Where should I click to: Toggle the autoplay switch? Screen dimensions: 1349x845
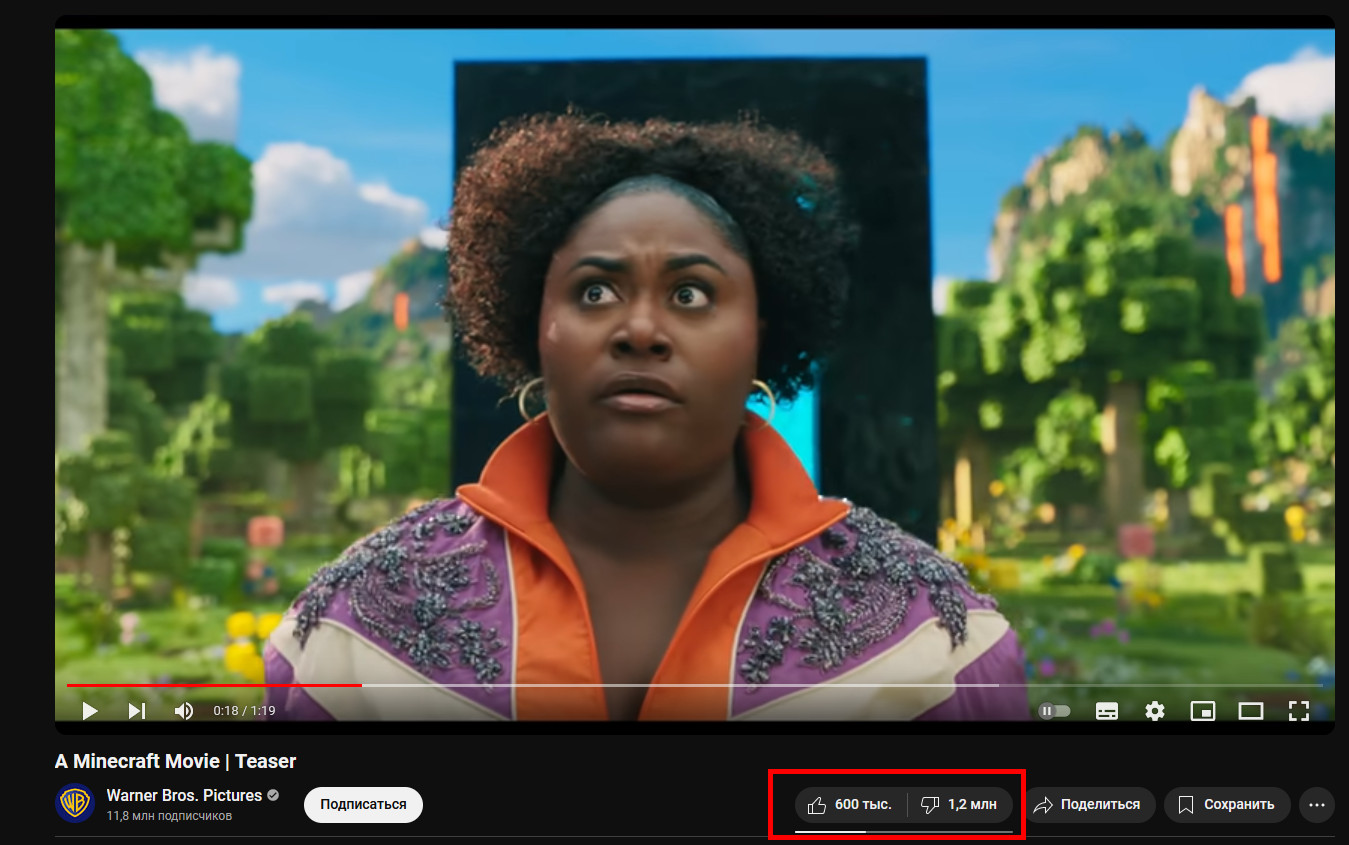click(1054, 711)
